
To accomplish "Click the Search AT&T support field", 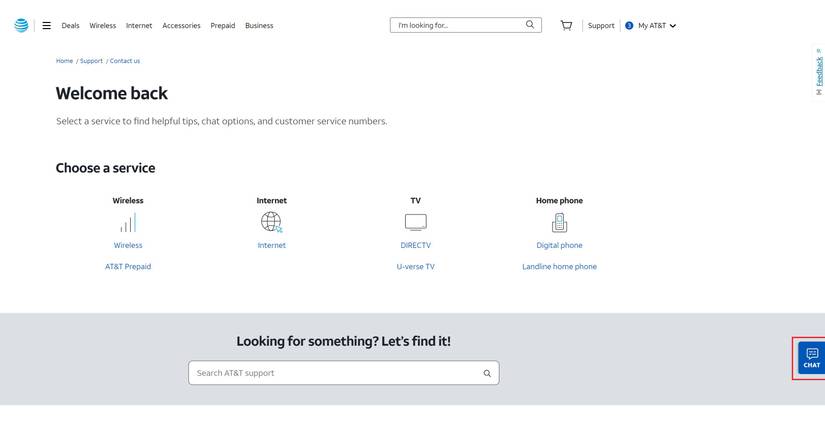I will pos(335,373).
